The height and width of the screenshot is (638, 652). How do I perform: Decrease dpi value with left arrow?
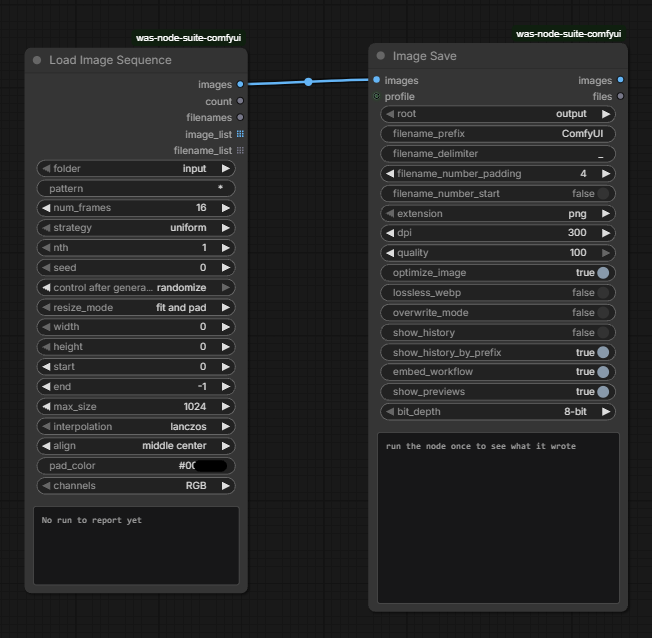[390, 233]
